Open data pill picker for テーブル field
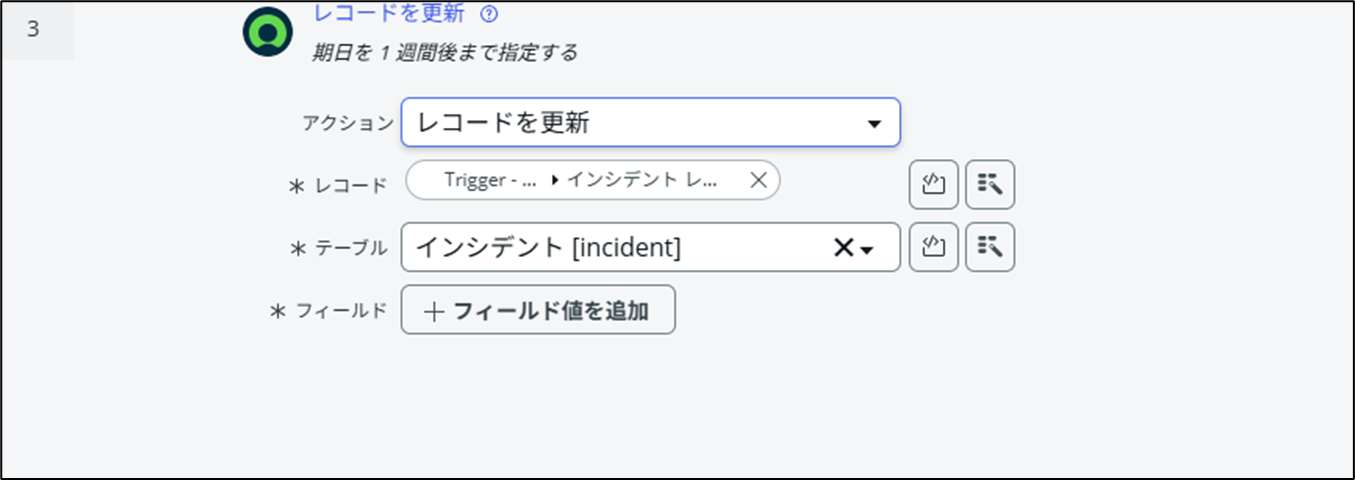This screenshot has height=480, width=1355. click(x=990, y=247)
